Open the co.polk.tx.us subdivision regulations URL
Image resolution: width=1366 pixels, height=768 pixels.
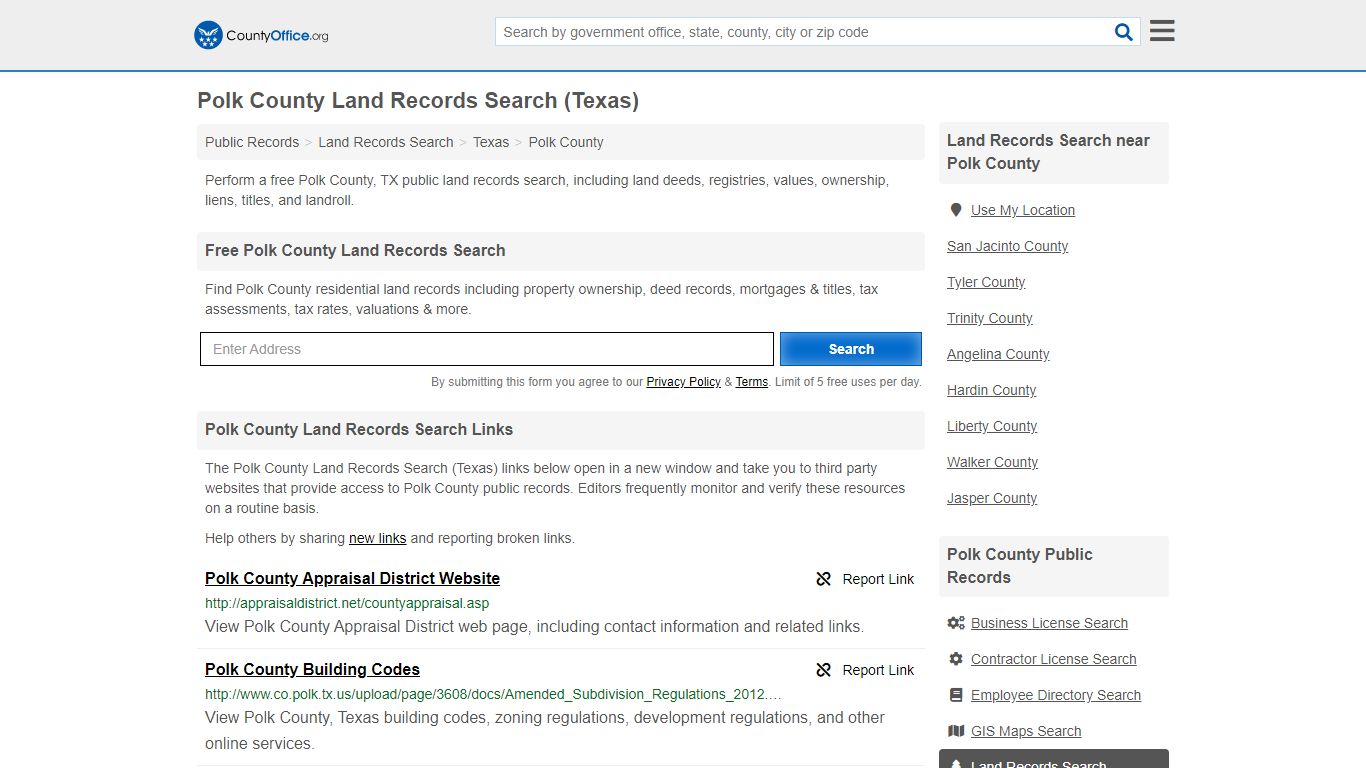point(493,694)
